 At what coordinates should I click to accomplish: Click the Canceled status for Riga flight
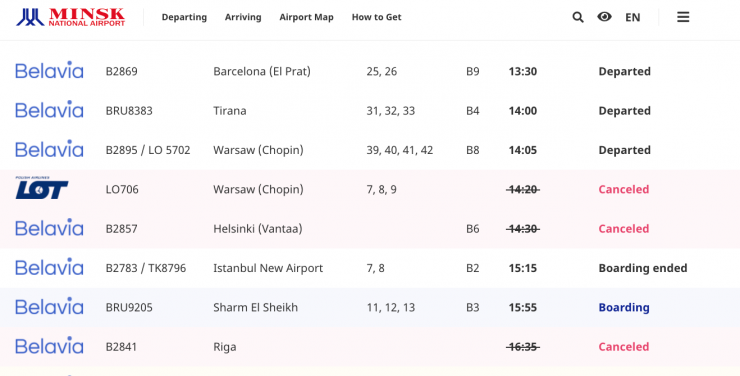coord(624,347)
